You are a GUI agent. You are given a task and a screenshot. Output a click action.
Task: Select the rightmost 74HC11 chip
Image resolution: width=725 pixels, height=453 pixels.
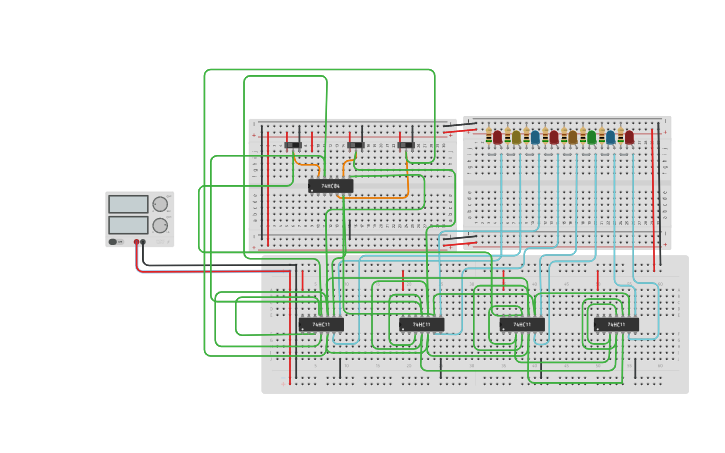tap(616, 324)
